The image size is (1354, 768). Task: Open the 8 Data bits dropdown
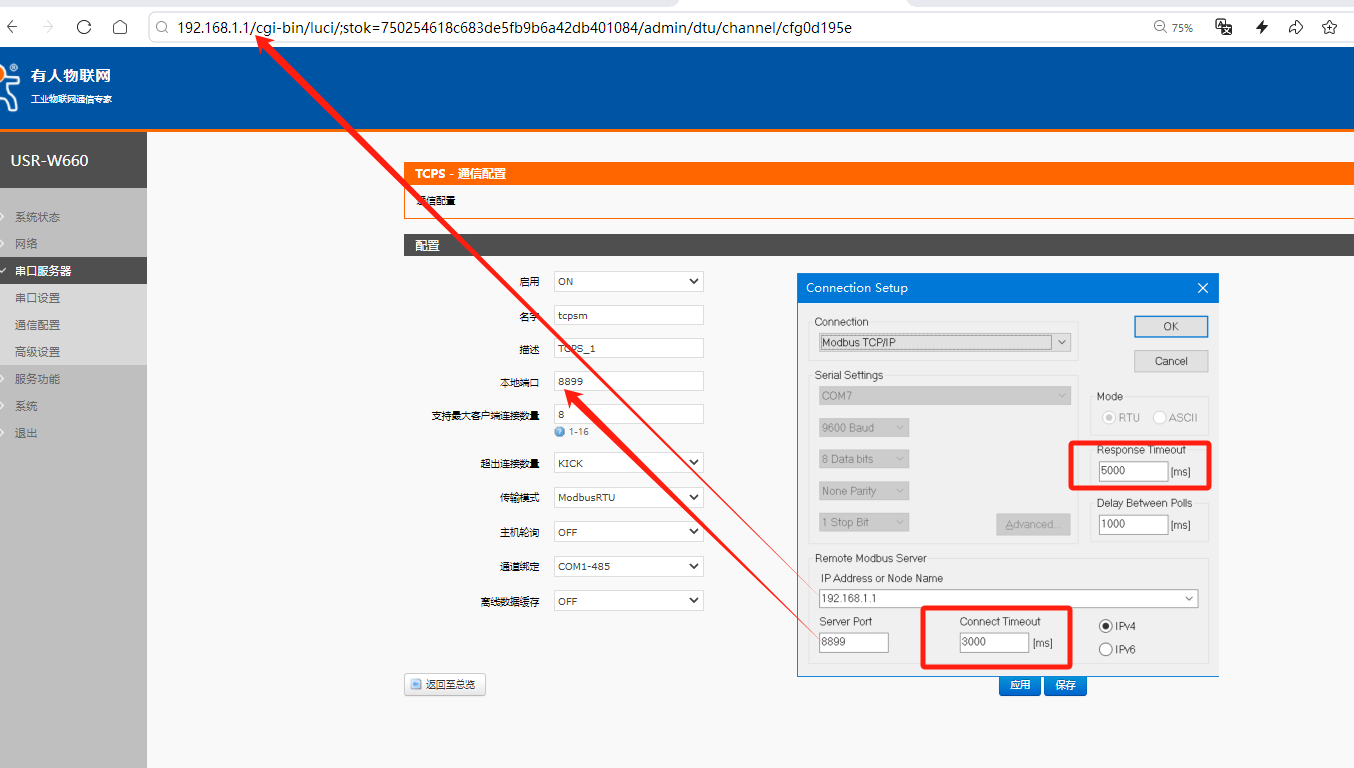[864, 459]
